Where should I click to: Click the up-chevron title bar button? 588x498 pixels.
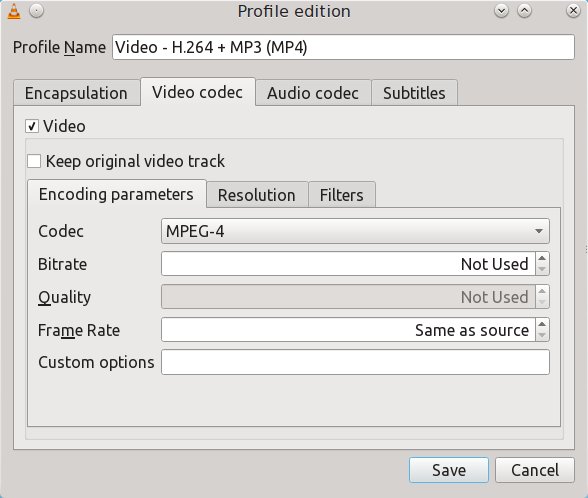(x=525, y=11)
